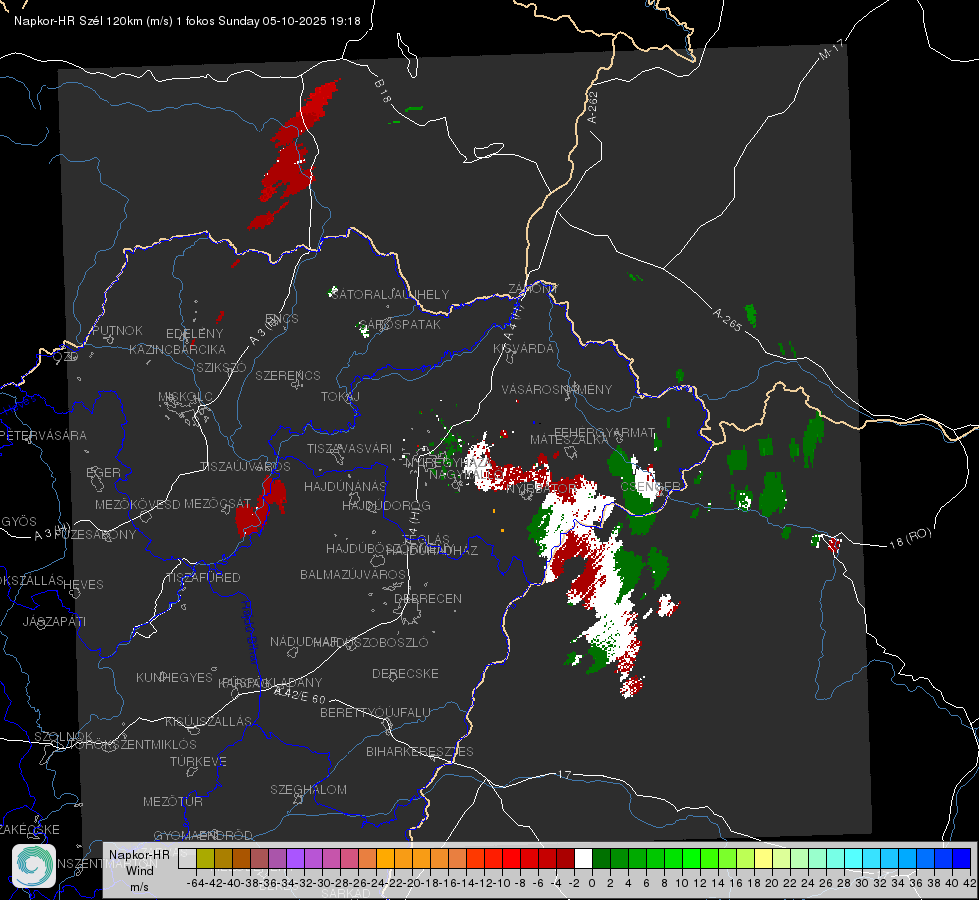Click the SZIKSZÓ city label
This screenshot has width=979, height=900.
[x=222, y=367]
